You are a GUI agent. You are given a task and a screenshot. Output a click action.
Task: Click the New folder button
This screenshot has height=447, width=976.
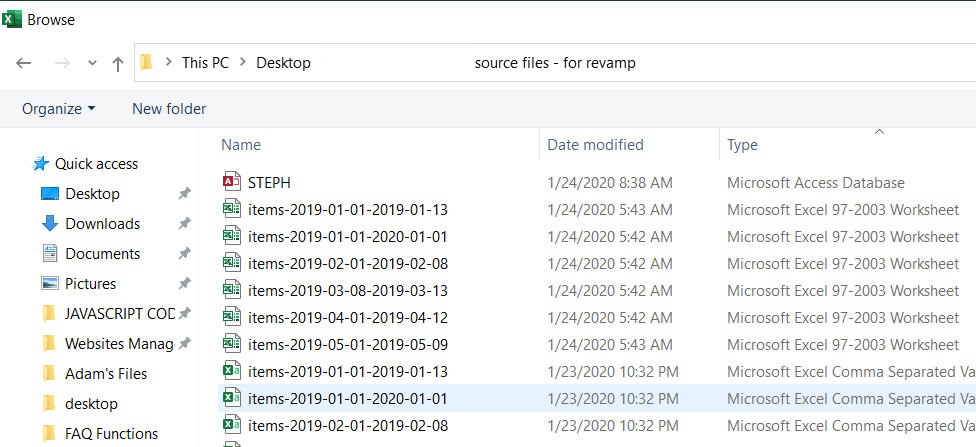tap(169, 108)
